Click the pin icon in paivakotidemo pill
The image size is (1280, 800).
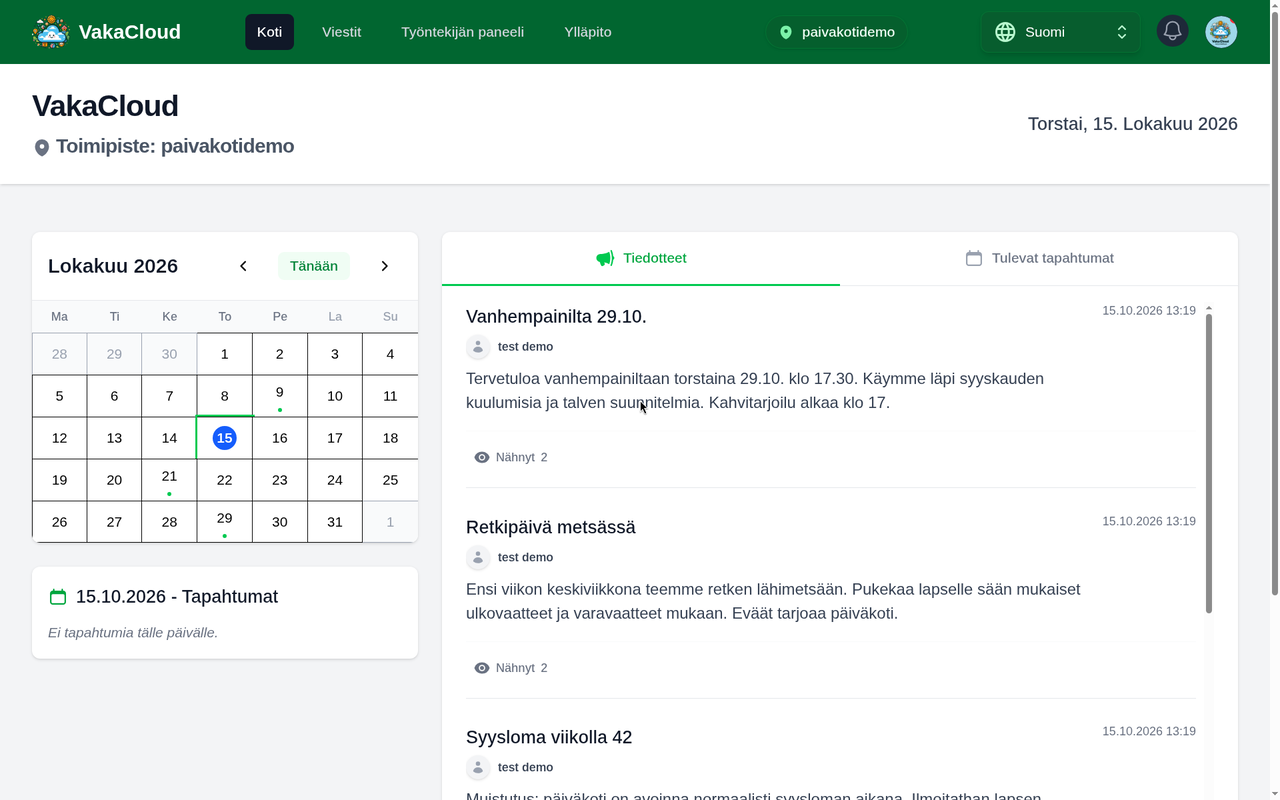[x=786, y=32]
